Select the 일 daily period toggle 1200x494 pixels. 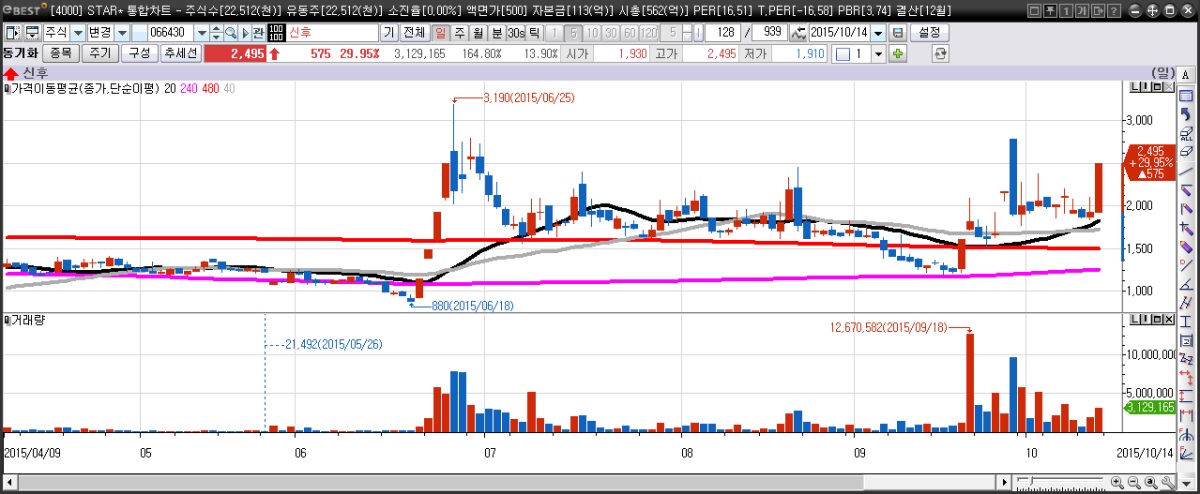click(441, 32)
